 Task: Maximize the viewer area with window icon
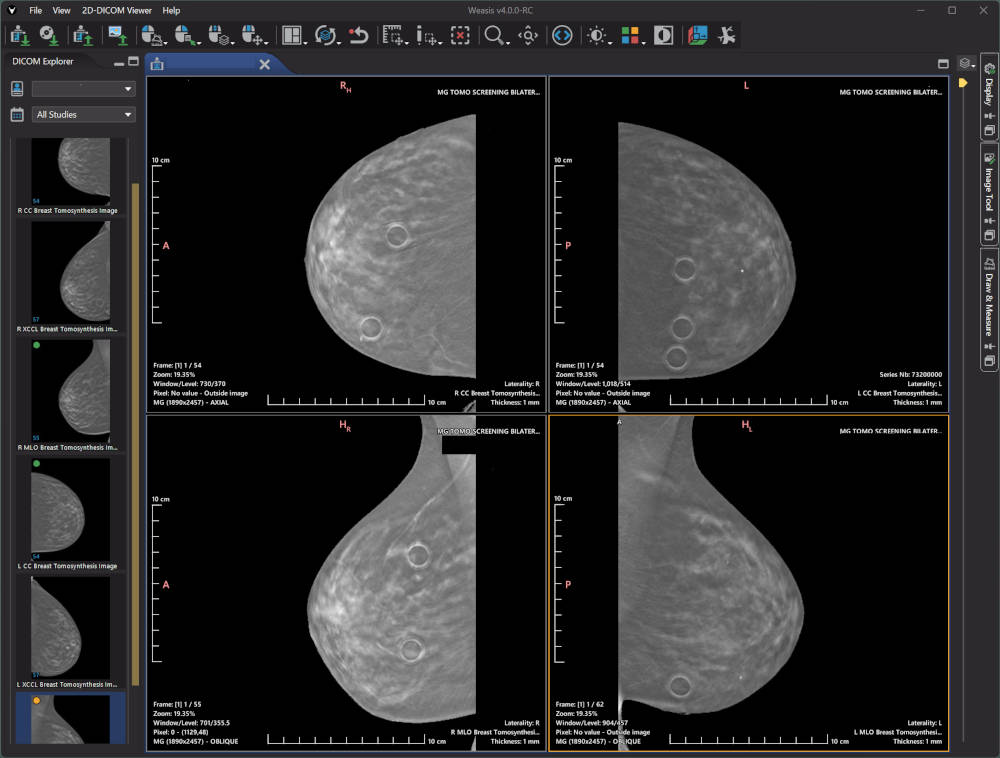943,64
